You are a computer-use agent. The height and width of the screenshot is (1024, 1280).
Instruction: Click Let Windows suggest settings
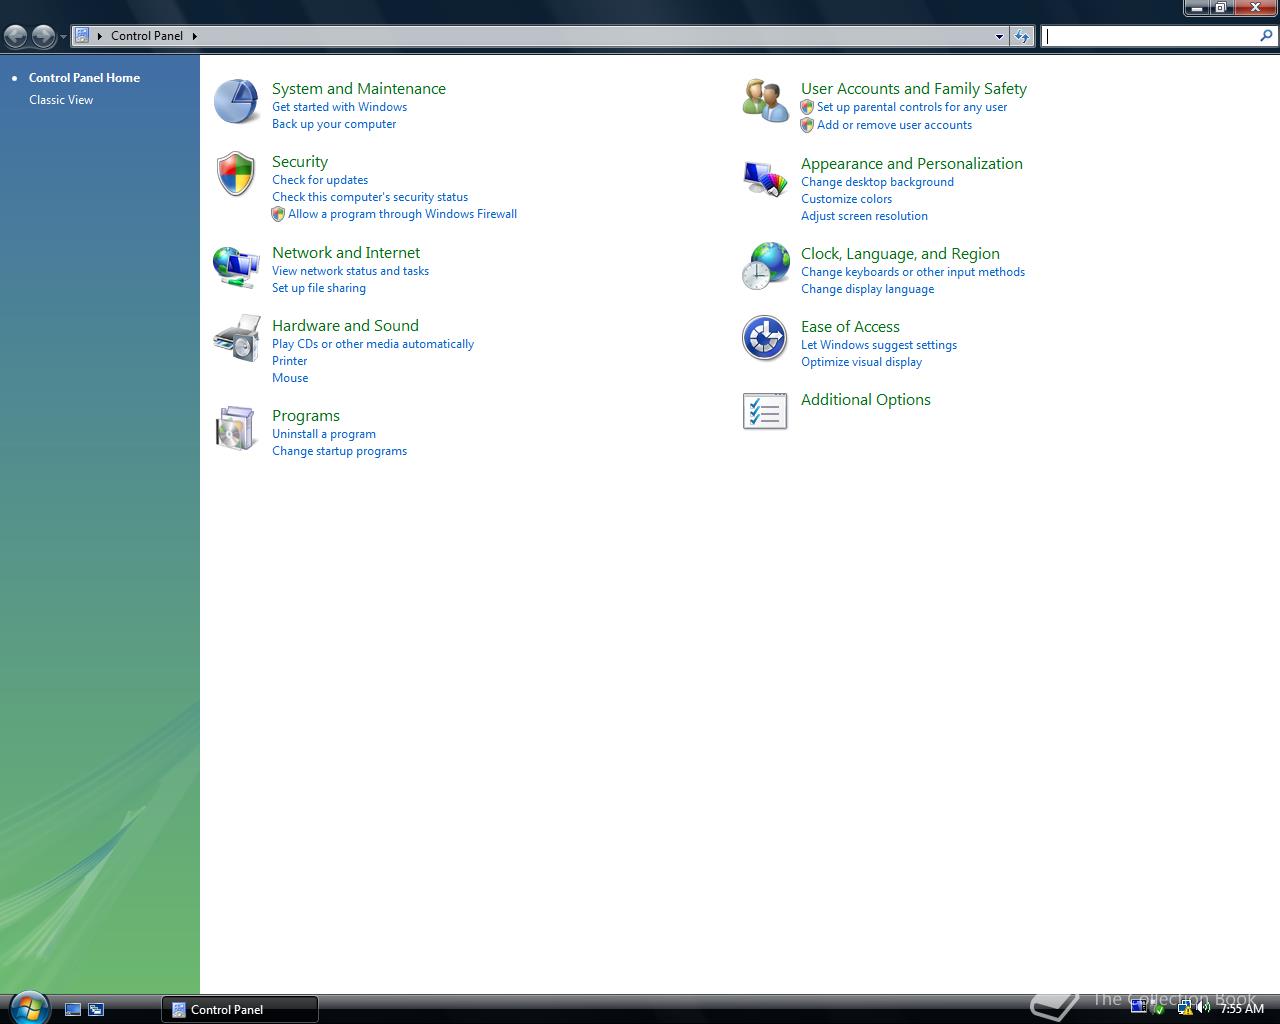(879, 345)
